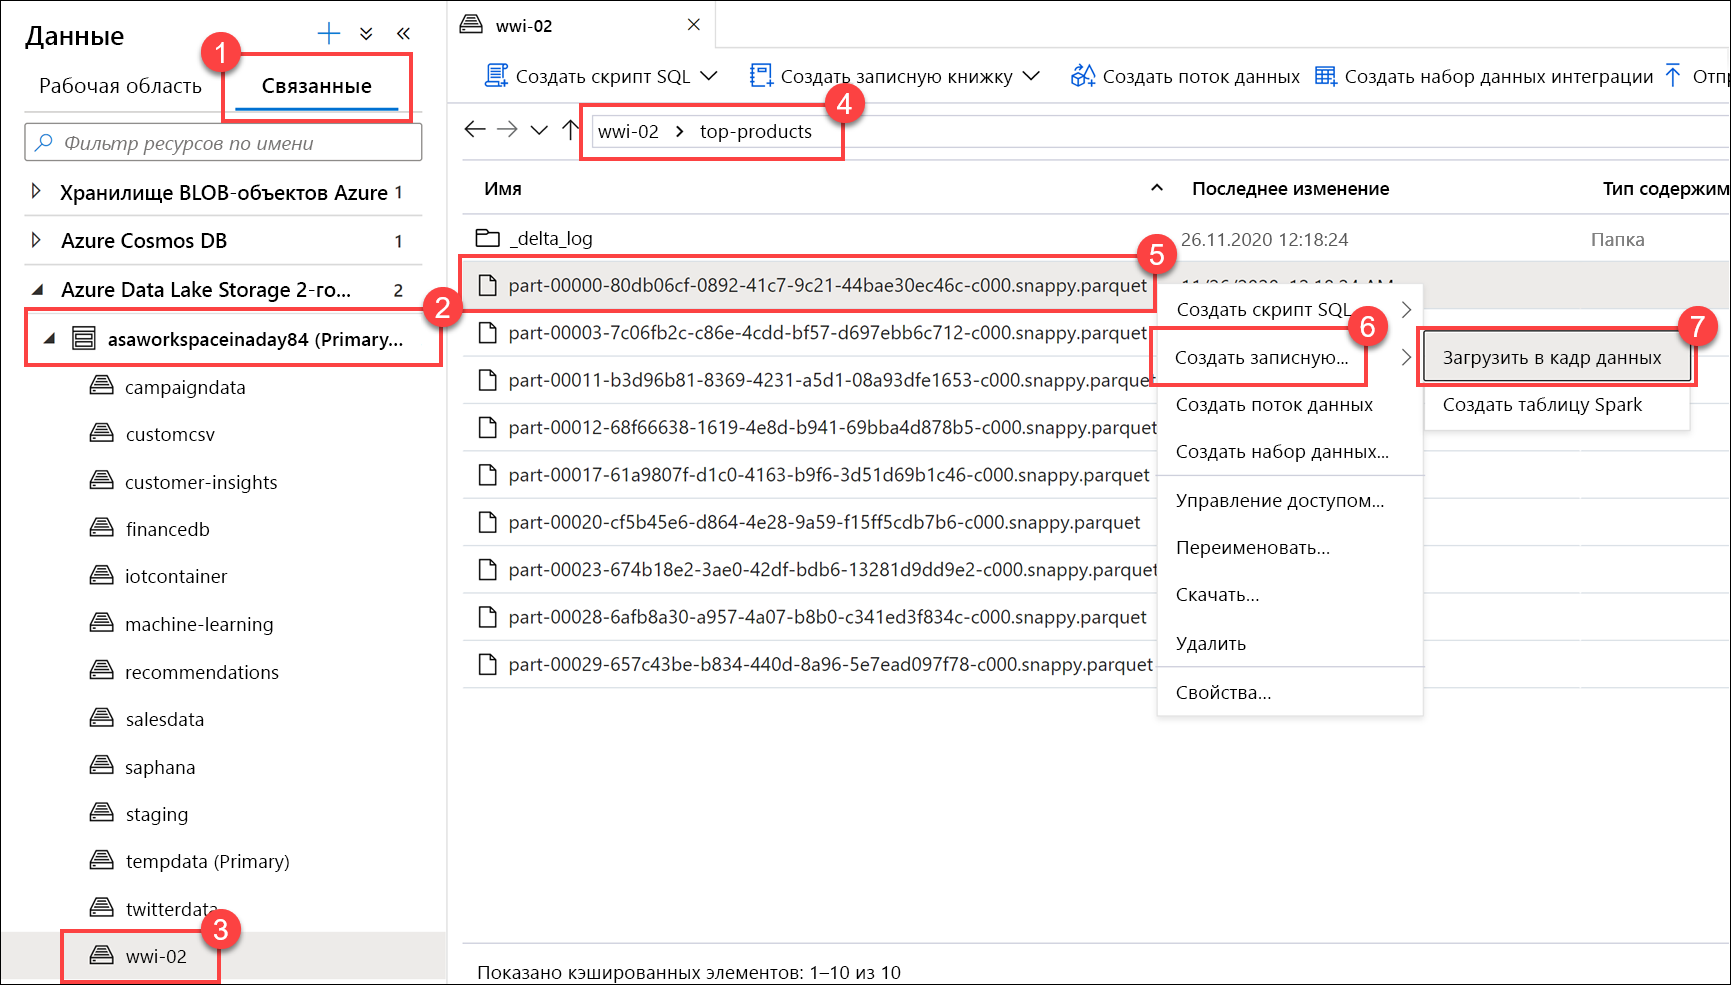Image resolution: width=1731 pixels, height=985 pixels.
Task: Open the customer-insights container
Action: 201,482
